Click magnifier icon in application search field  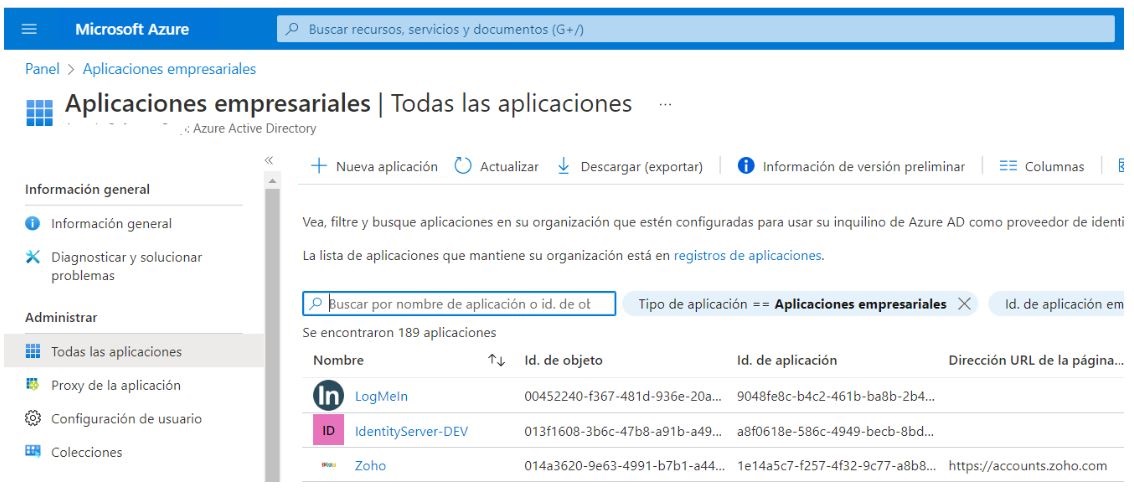tap(315, 304)
